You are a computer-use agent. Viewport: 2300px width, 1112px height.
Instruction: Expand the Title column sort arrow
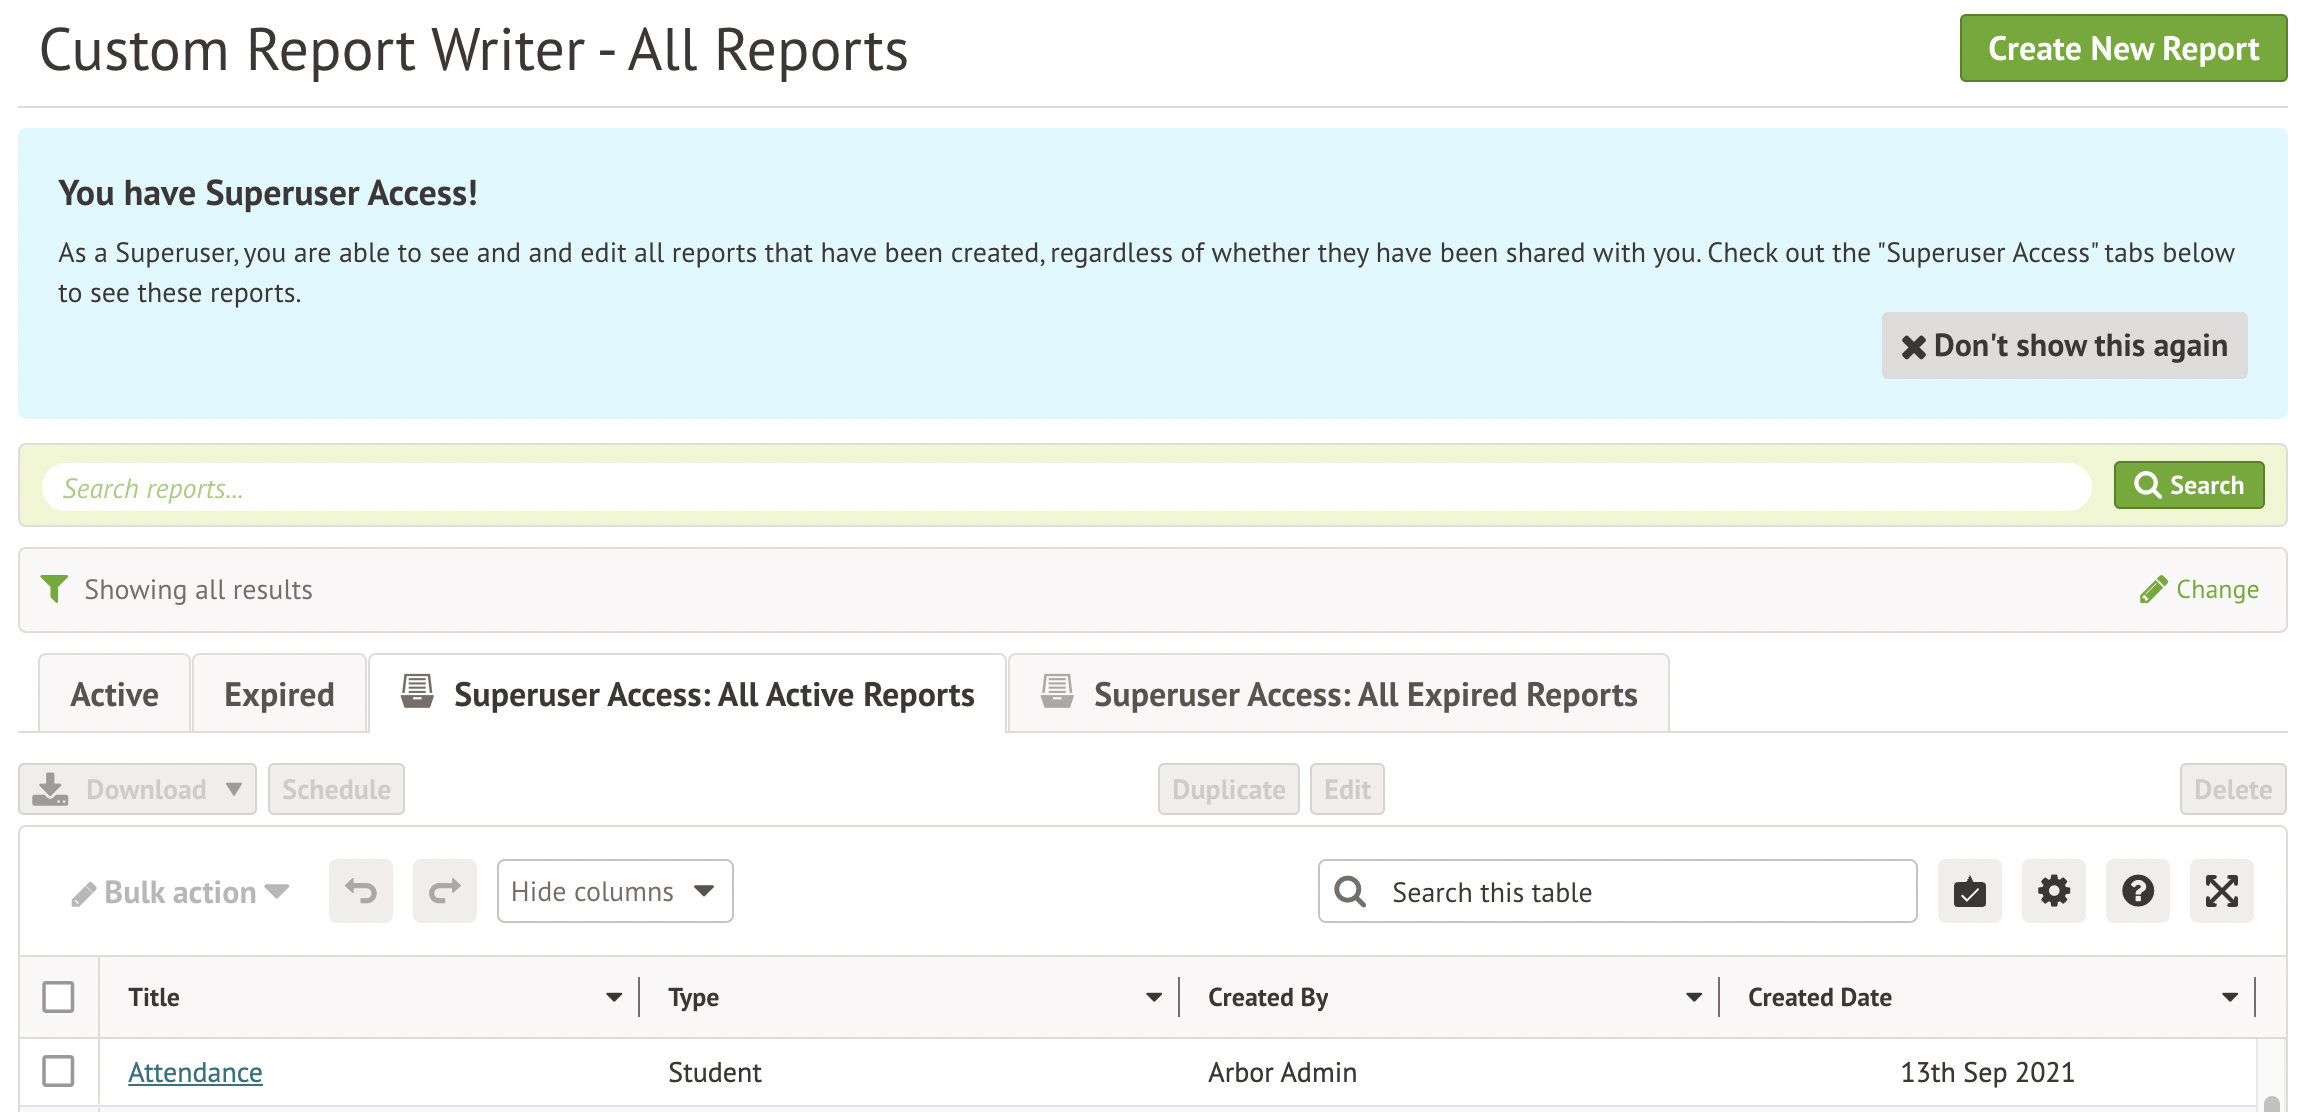pos(613,997)
